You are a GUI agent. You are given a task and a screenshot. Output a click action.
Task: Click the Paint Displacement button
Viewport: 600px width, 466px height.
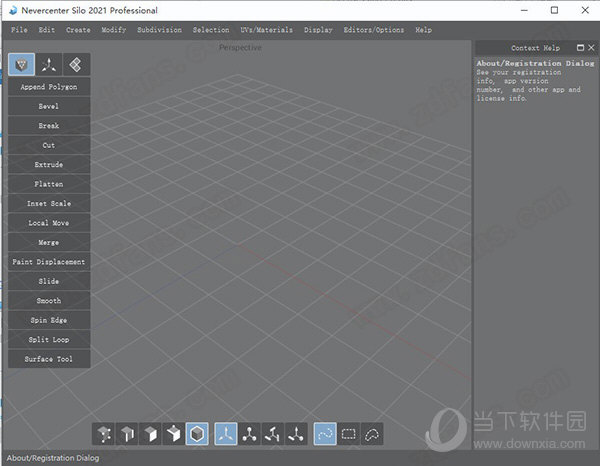click(49, 262)
